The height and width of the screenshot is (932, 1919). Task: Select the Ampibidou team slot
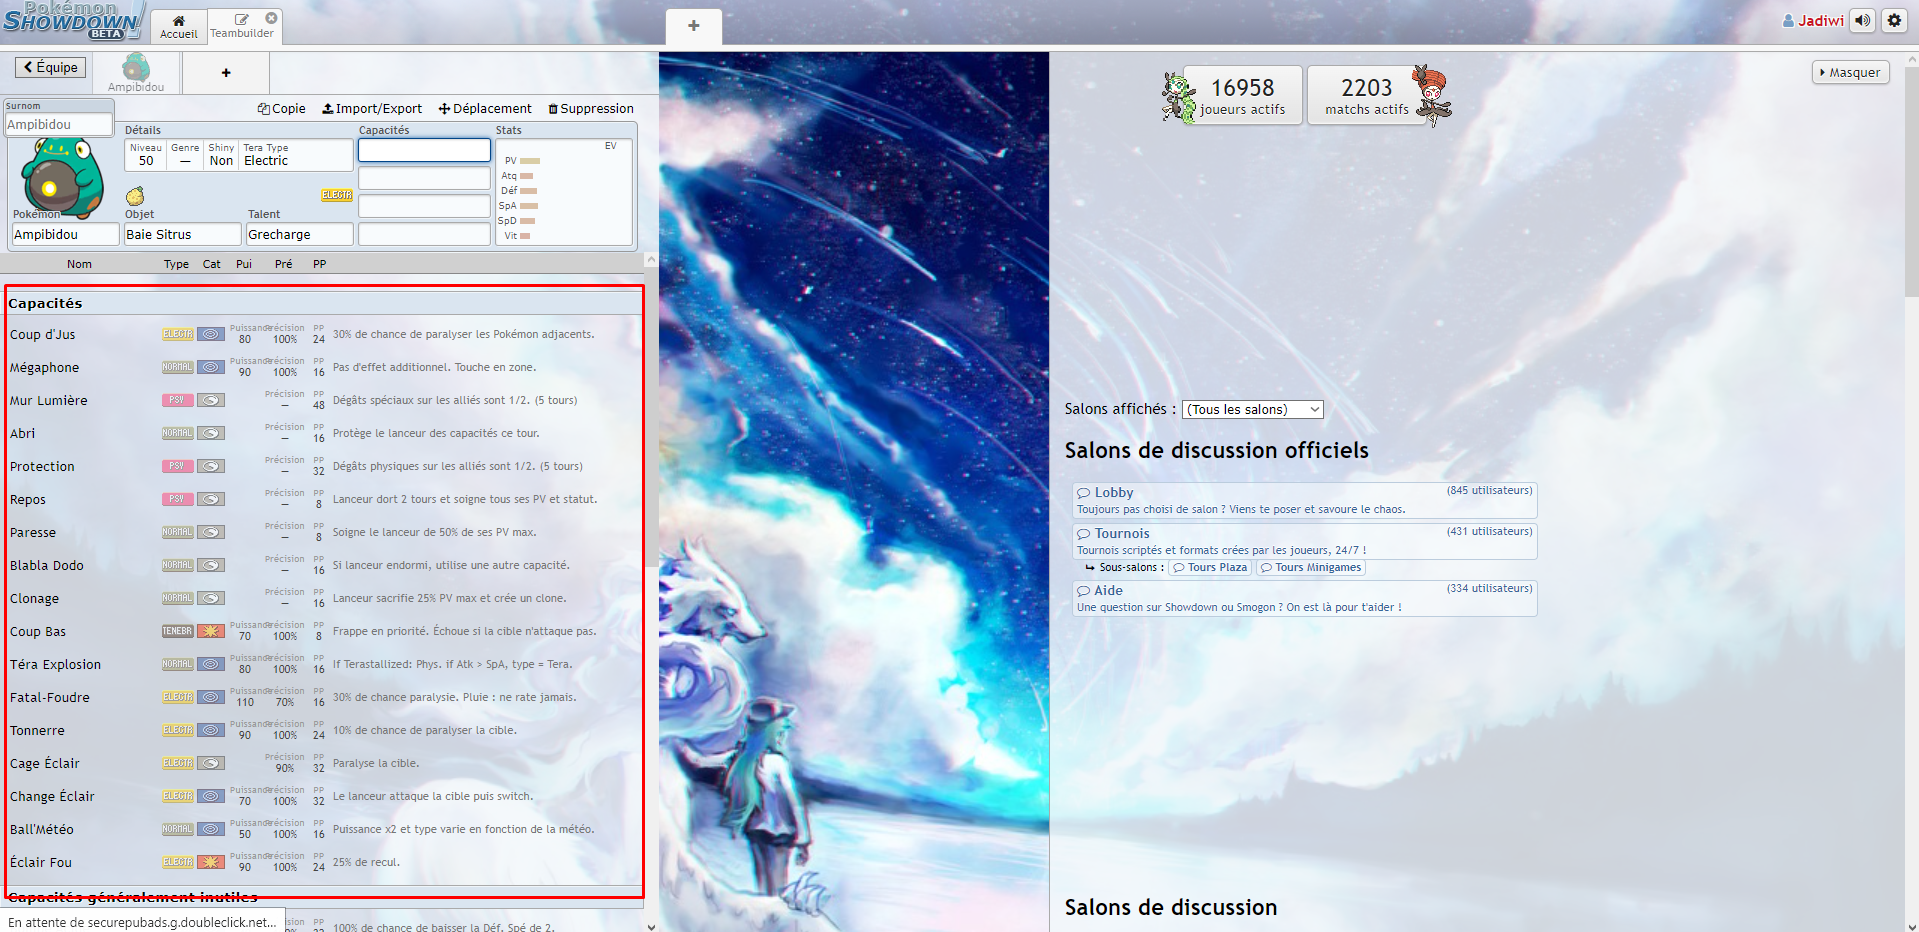point(136,73)
